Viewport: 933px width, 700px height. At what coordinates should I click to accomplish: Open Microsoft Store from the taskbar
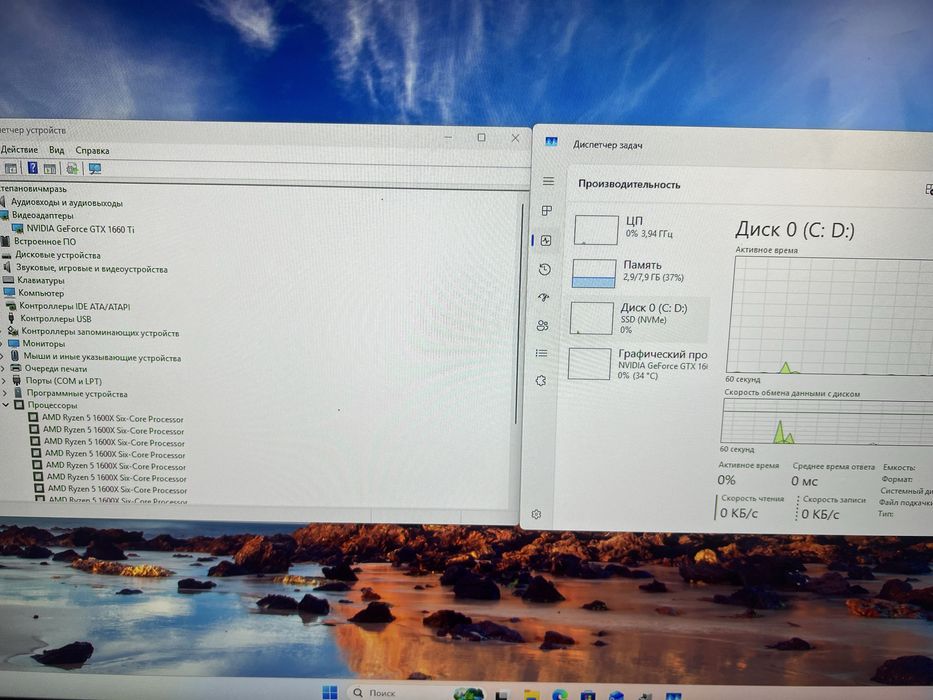pos(588,695)
